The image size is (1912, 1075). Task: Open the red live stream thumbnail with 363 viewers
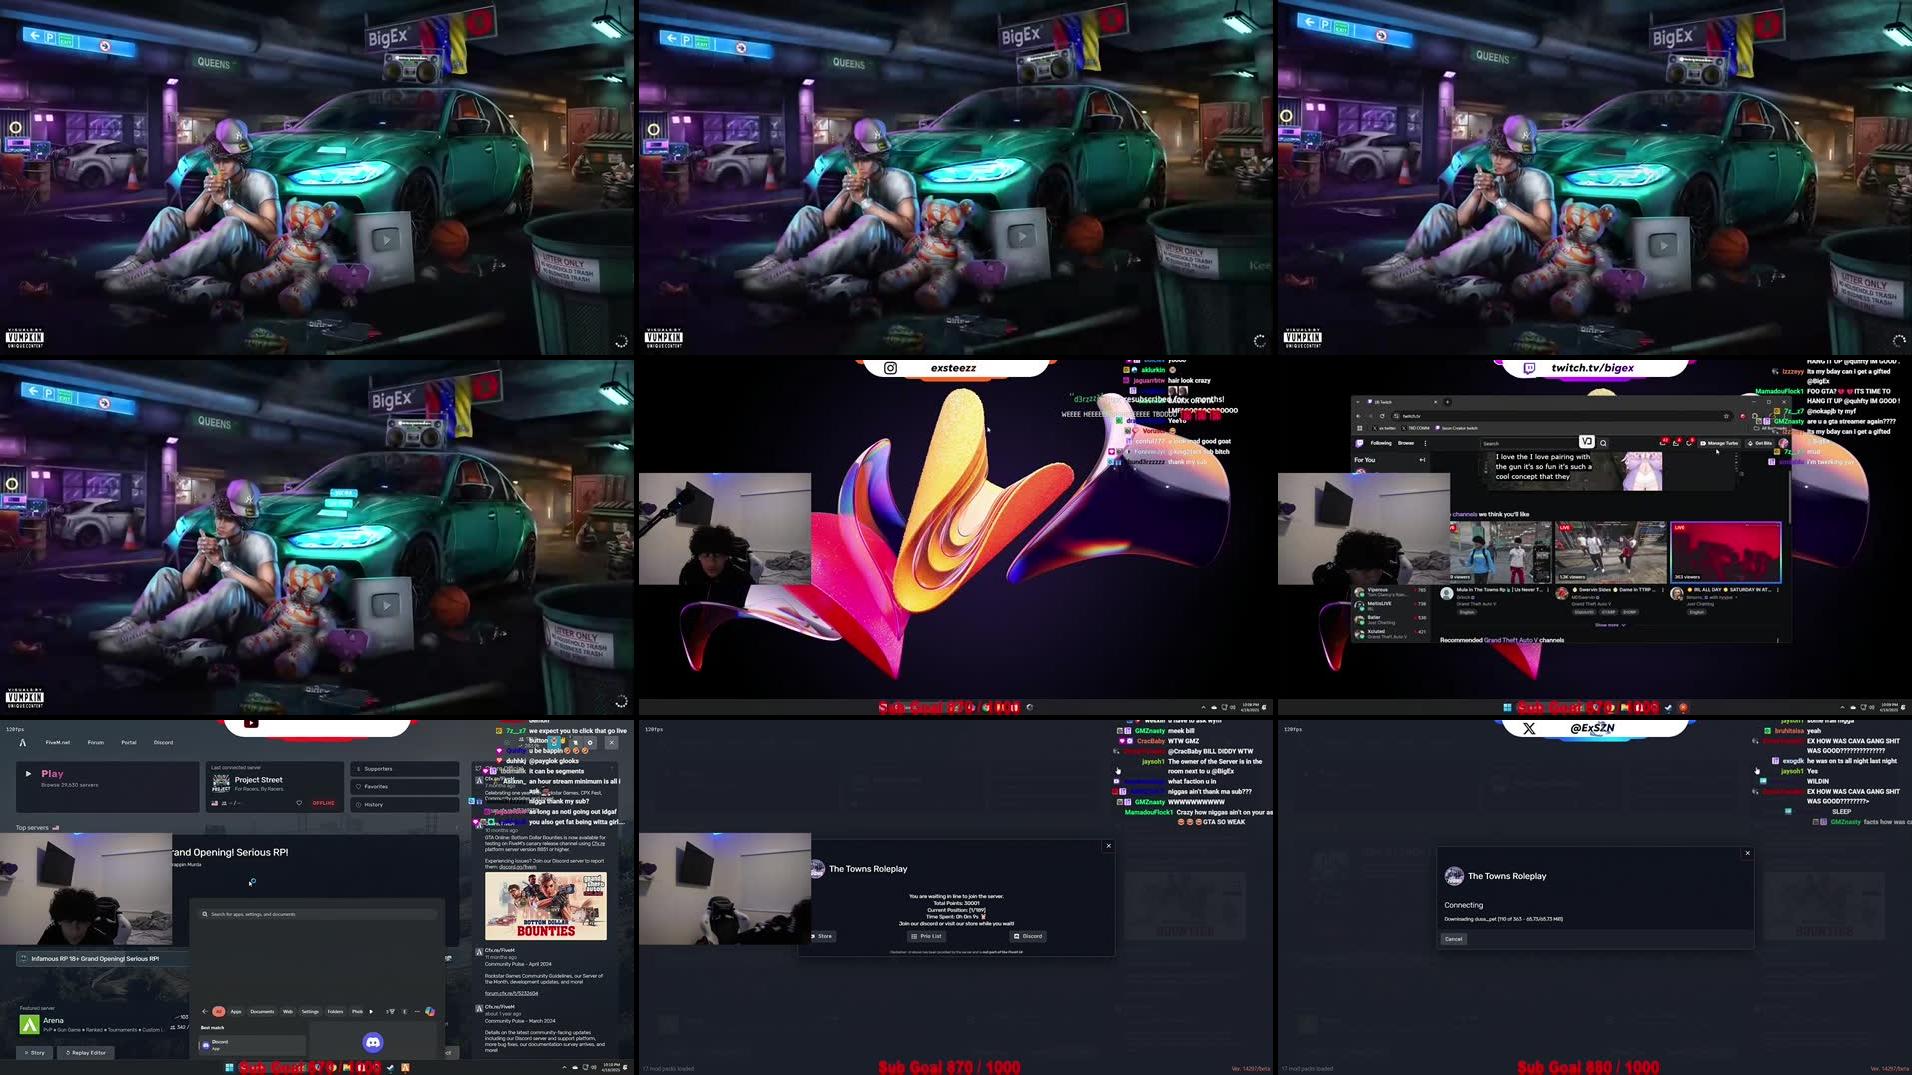[1726, 552]
